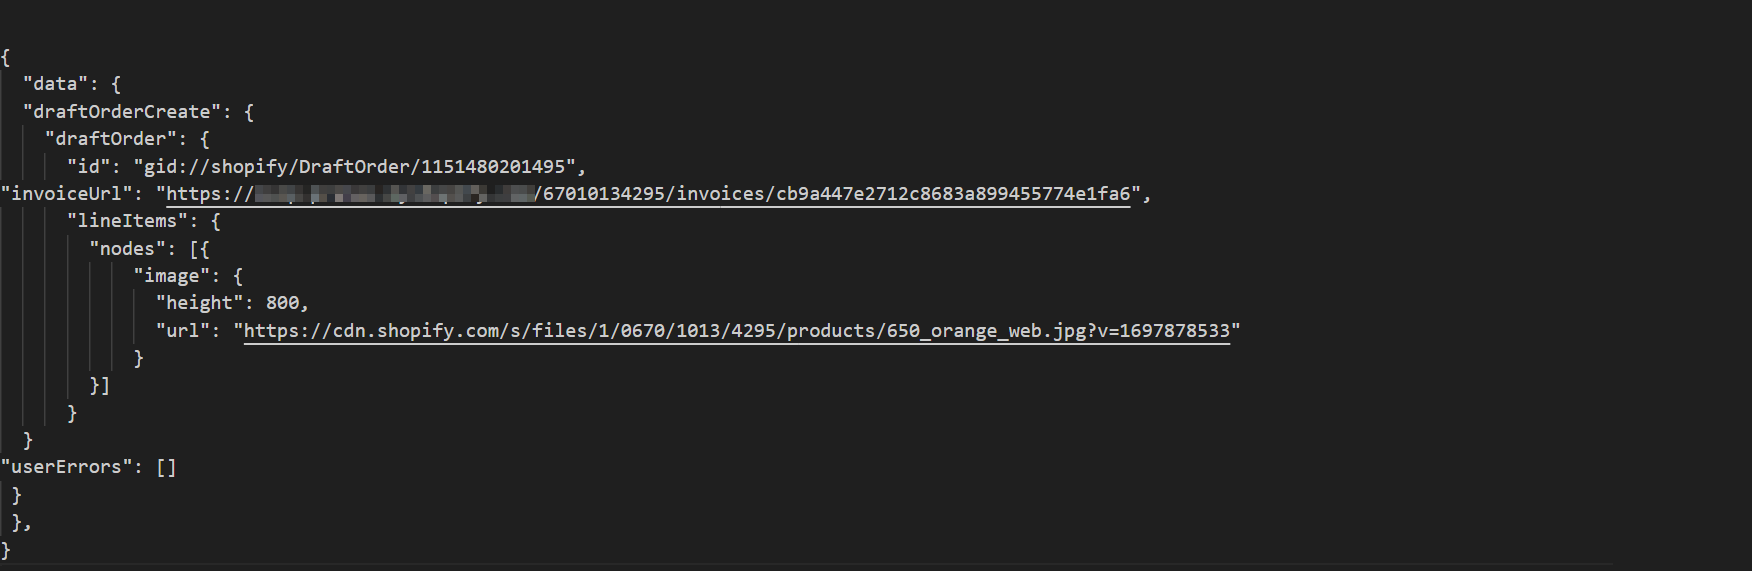Click the "id" key
This screenshot has height=571, width=1752.
click(x=89, y=166)
